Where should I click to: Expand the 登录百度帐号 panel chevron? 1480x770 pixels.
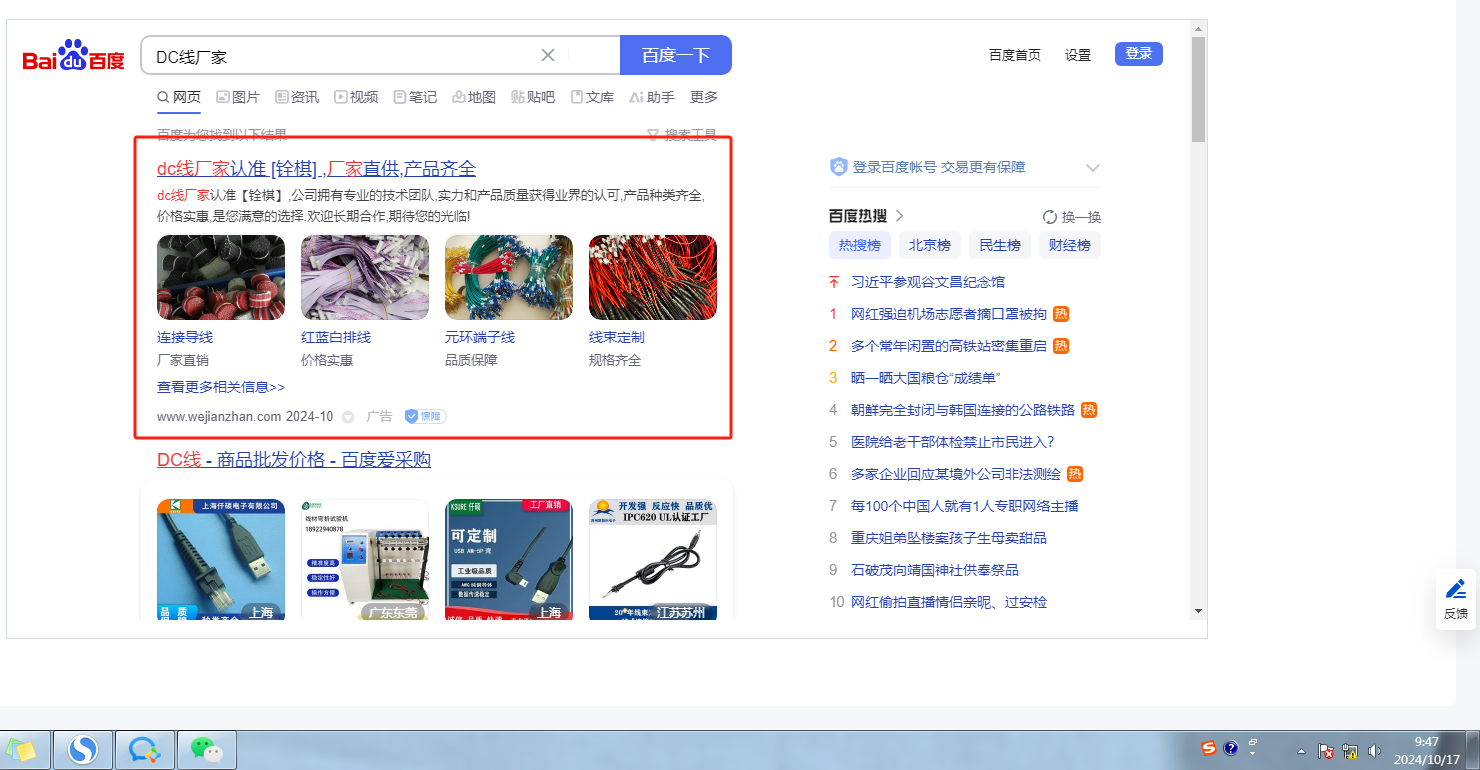coord(1093,168)
